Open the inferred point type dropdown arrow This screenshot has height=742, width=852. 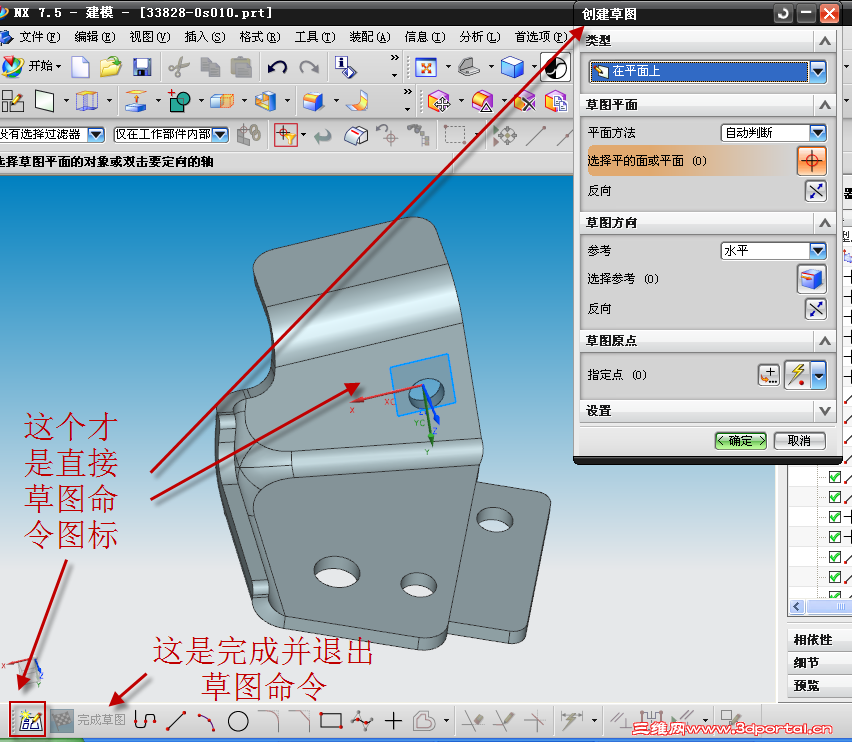pos(819,375)
